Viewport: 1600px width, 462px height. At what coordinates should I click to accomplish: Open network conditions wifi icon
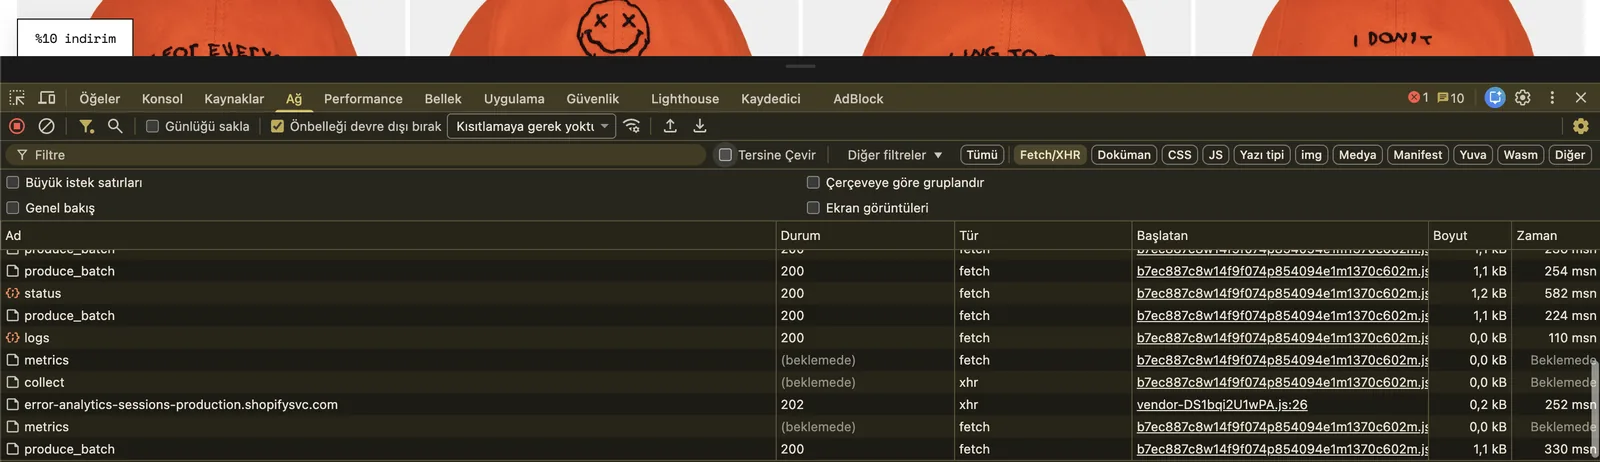[632, 126]
